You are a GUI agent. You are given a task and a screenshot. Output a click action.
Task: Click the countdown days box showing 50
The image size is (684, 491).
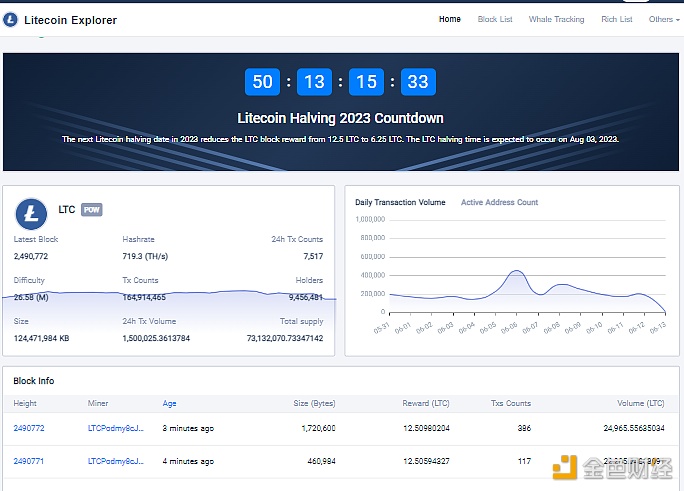[262, 82]
